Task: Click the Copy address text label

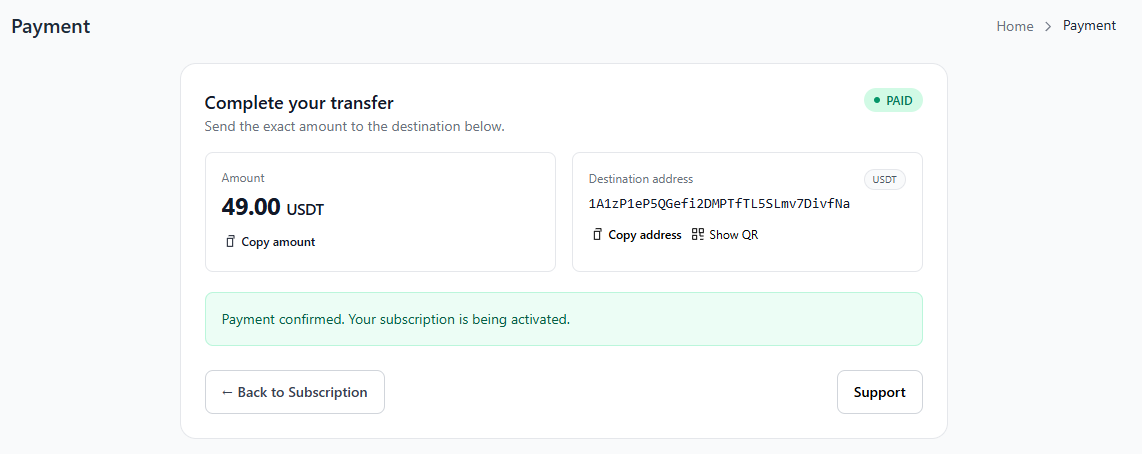Action: (645, 235)
